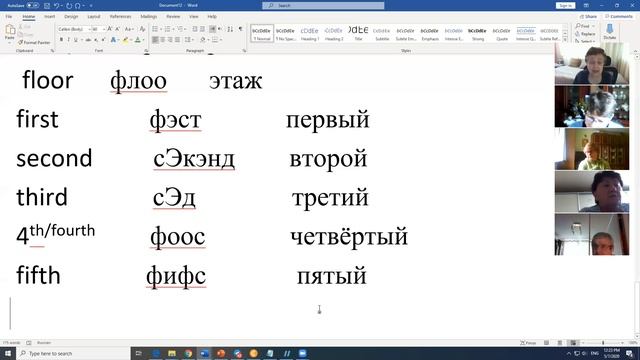640x360 pixels.
Task: Increase the font size
Action: coord(110,29)
